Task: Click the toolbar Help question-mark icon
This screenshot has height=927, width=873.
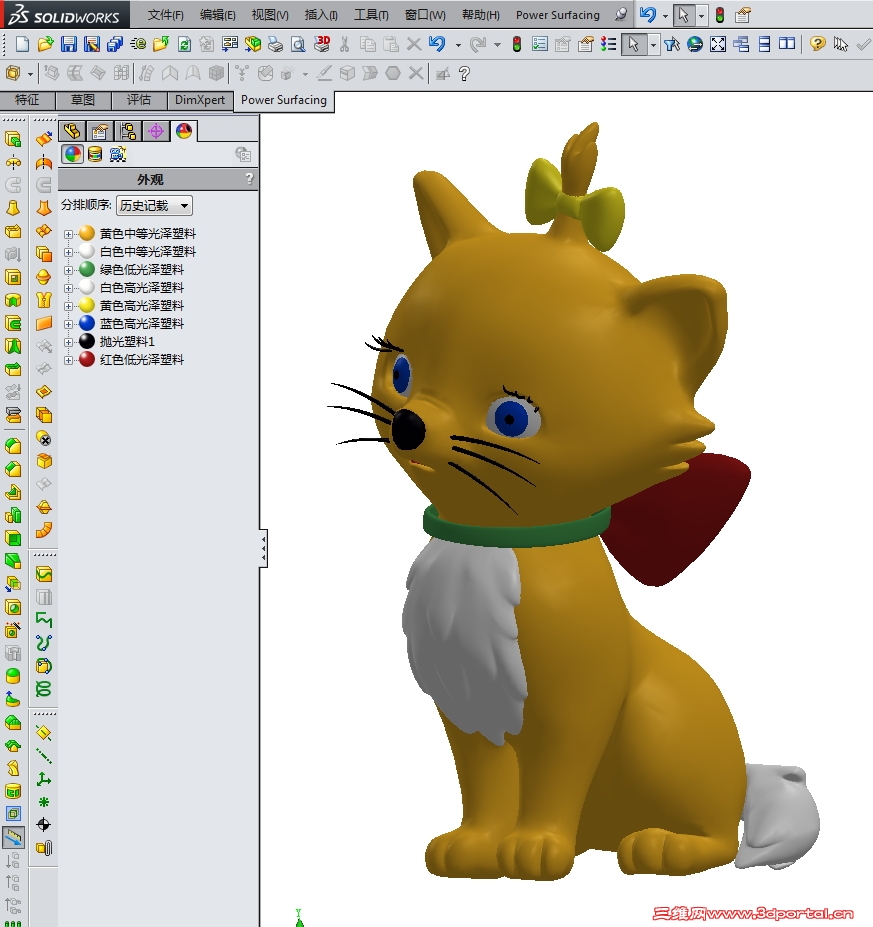Action: coord(818,46)
